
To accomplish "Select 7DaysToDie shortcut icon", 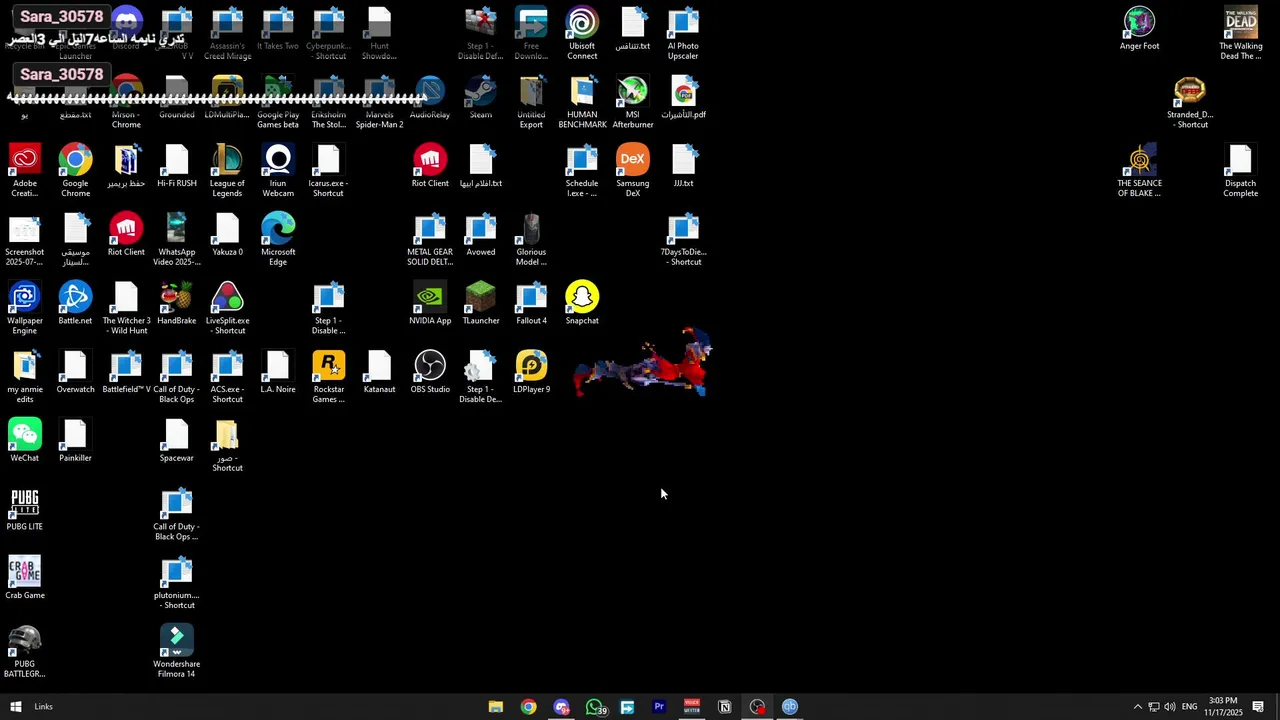I will tap(683, 239).
